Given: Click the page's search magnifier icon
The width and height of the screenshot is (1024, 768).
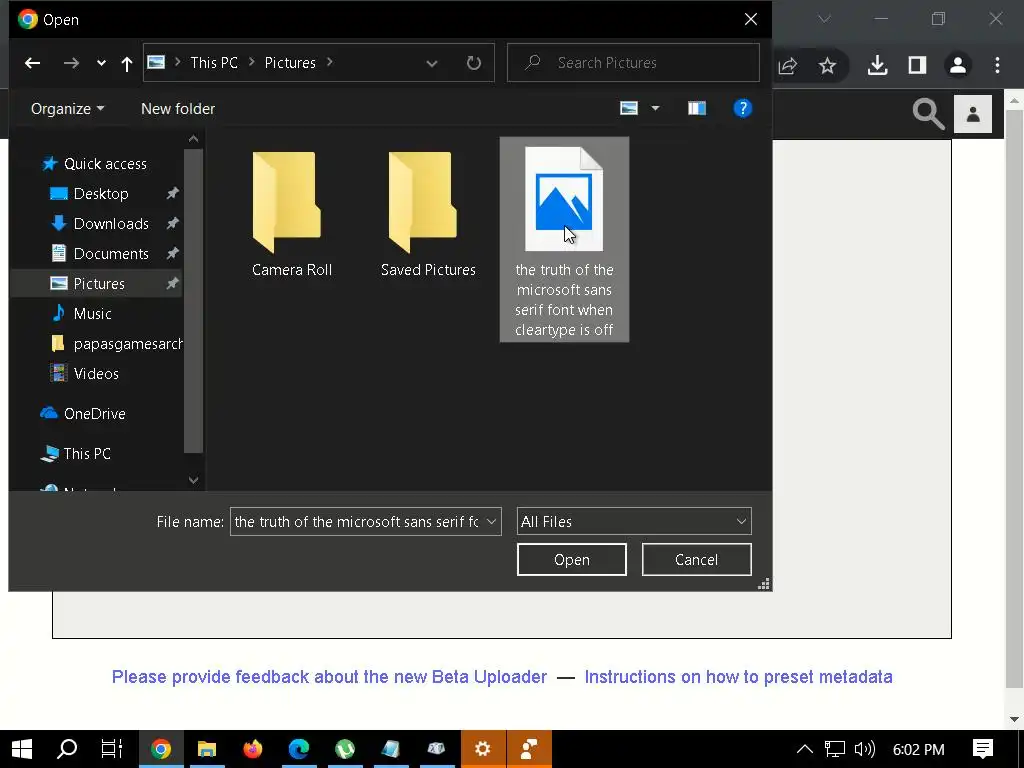Looking at the screenshot, I should pyautogui.click(x=928, y=114).
